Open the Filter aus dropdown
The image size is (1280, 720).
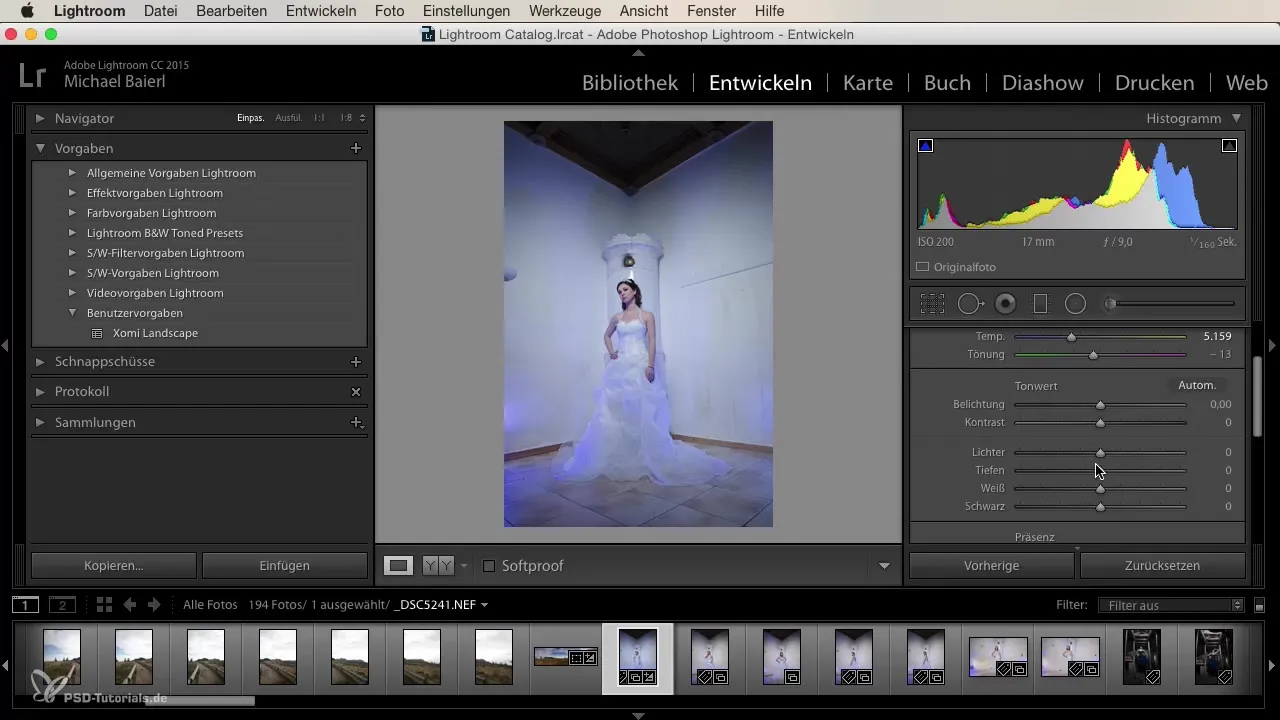tap(1170, 605)
